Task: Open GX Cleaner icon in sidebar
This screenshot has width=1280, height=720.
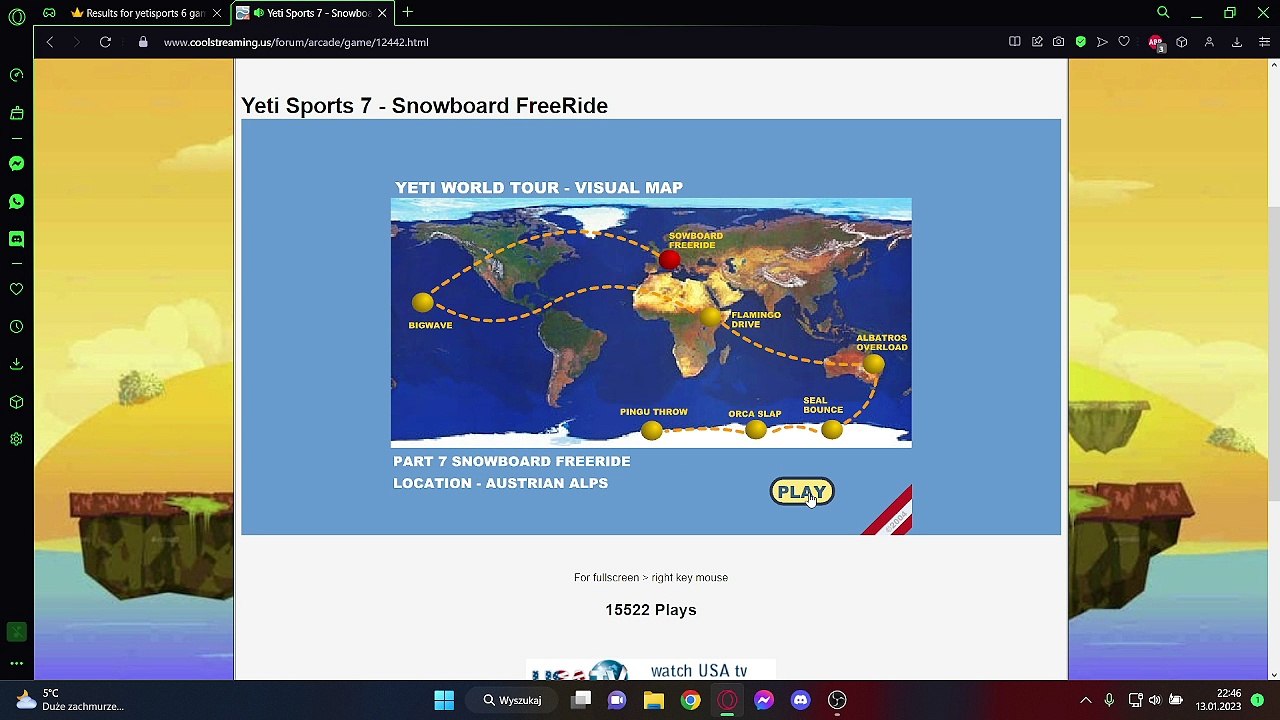Action: (x=16, y=113)
